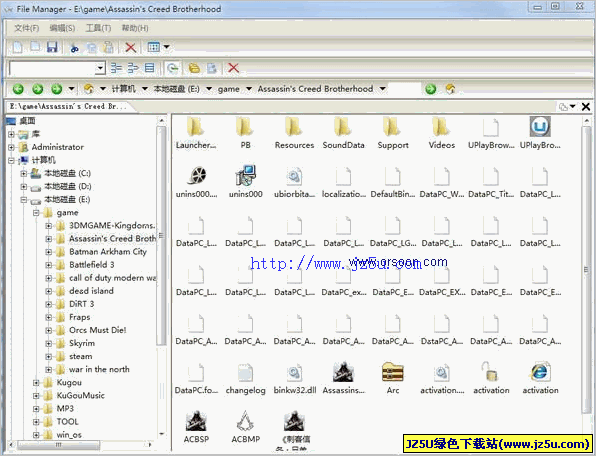
Task: Select the ACBSP game icon
Action: coord(196,427)
